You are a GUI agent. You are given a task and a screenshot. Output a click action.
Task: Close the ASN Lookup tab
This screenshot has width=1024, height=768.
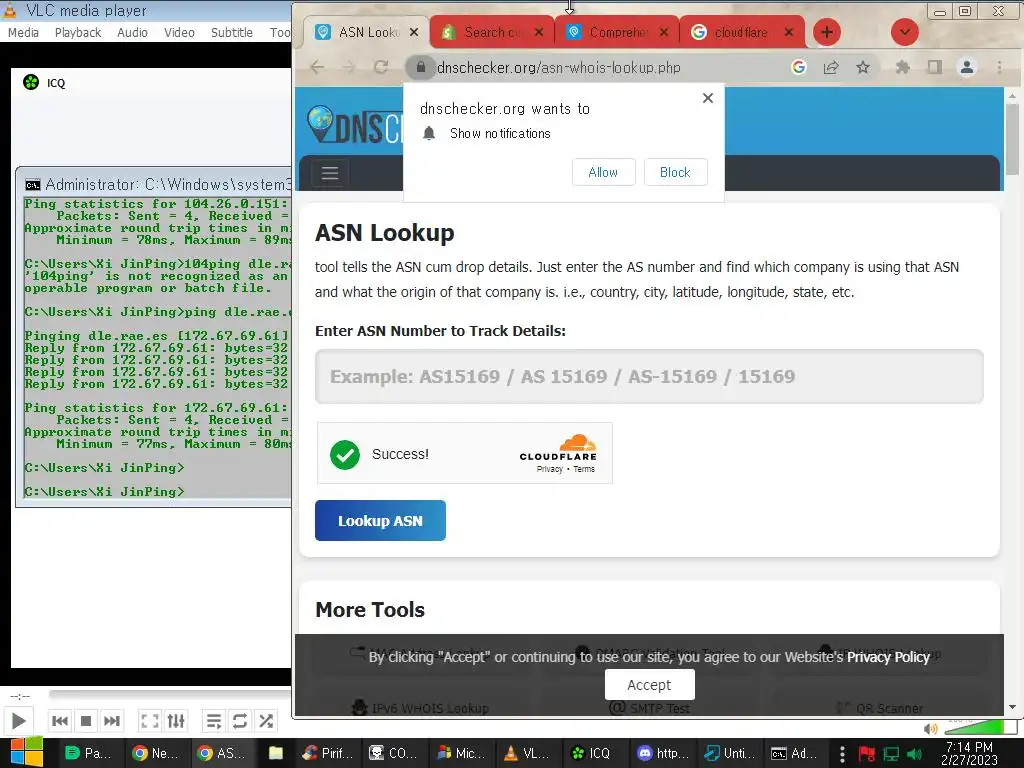pos(414,32)
